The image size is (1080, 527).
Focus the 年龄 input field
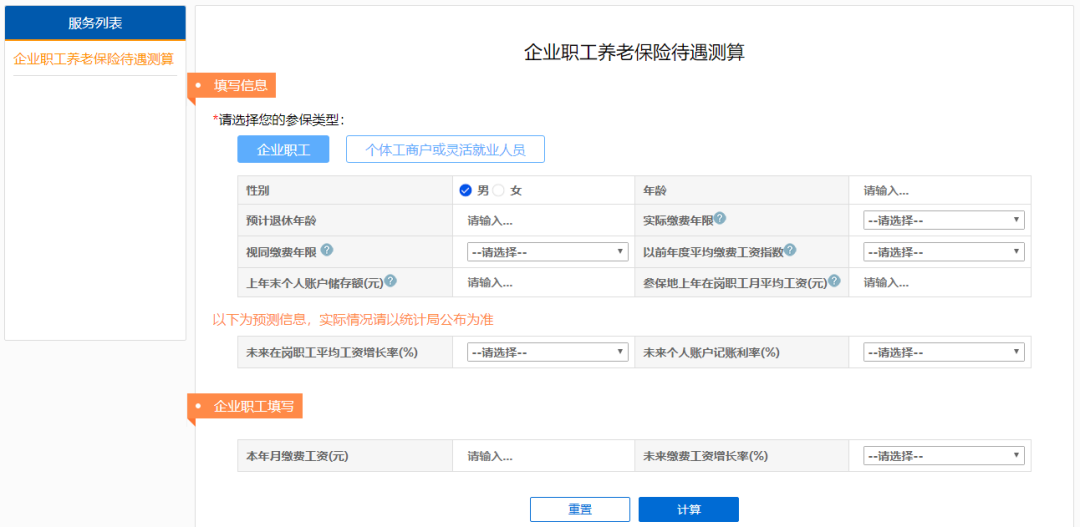(x=939, y=191)
